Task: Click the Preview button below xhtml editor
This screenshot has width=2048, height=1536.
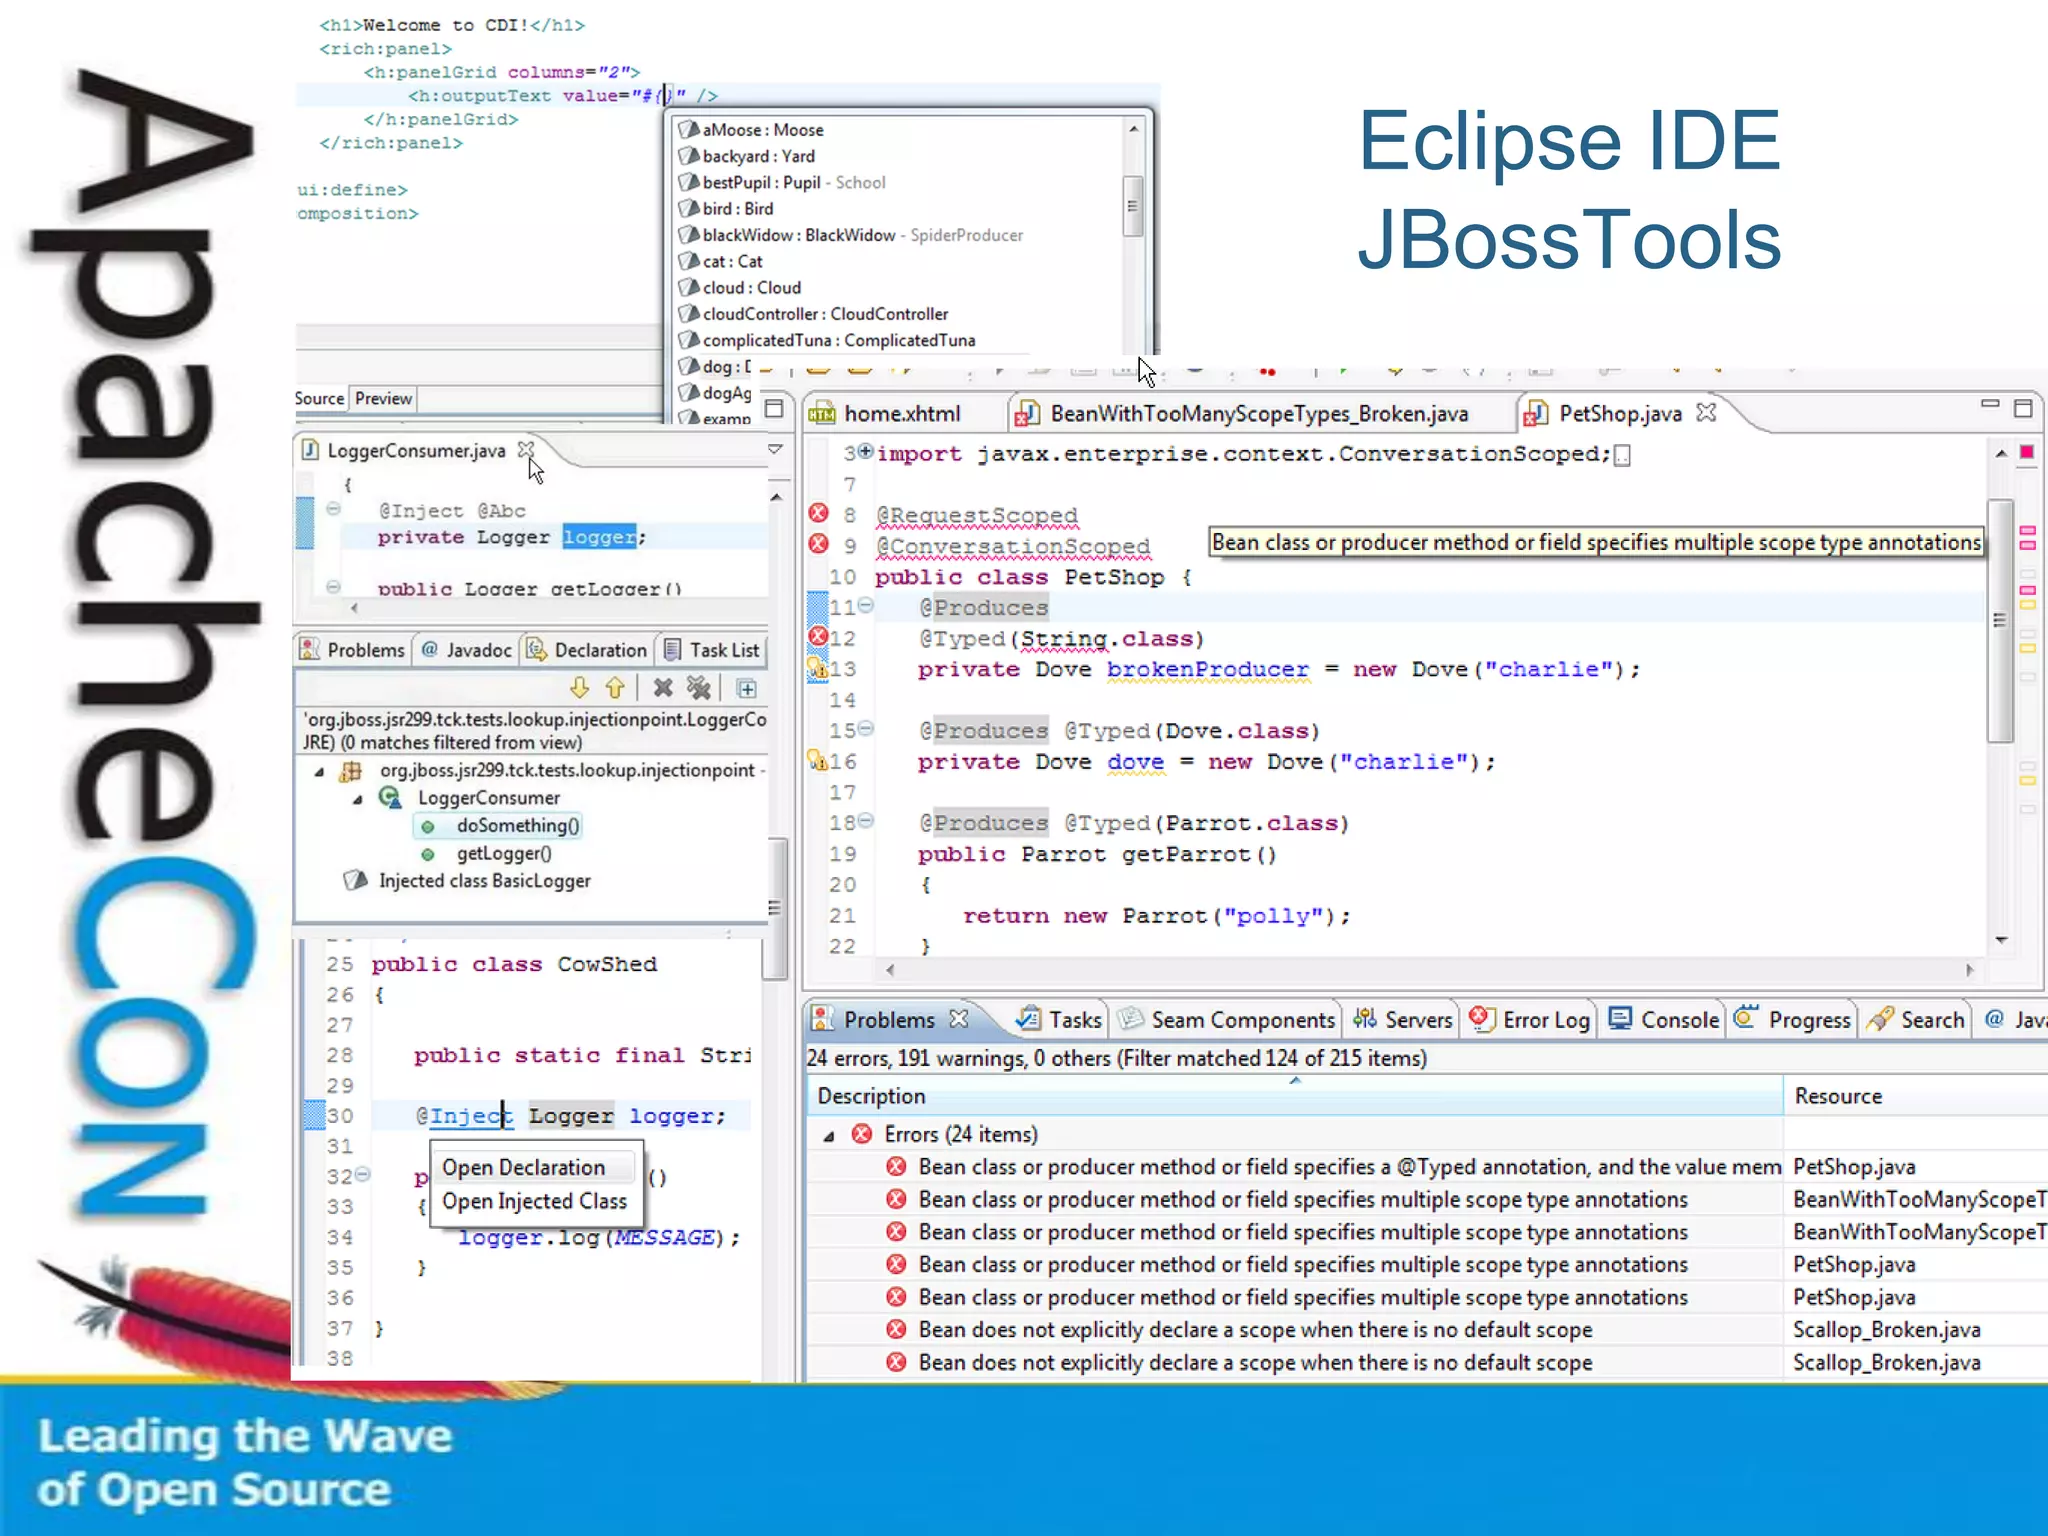Action: click(383, 398)
